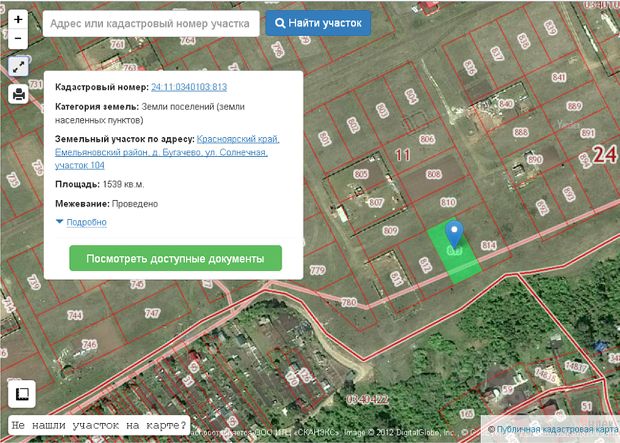This screenshot has height=443, width=620.
Task: Select parcel 780 on the map
Action: click(348, 301)
